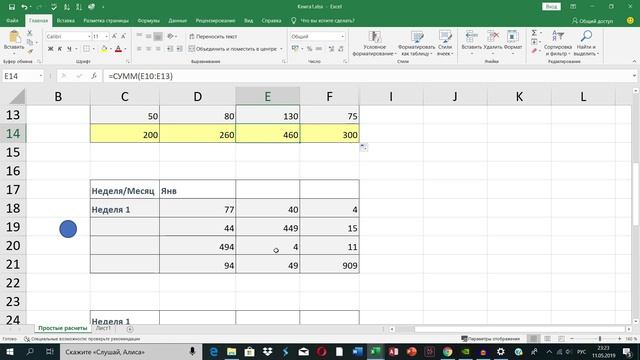The height and width of the screenshot is (360, 640).
Task: Add a new sheet with plus button
Action: point(130,329)
